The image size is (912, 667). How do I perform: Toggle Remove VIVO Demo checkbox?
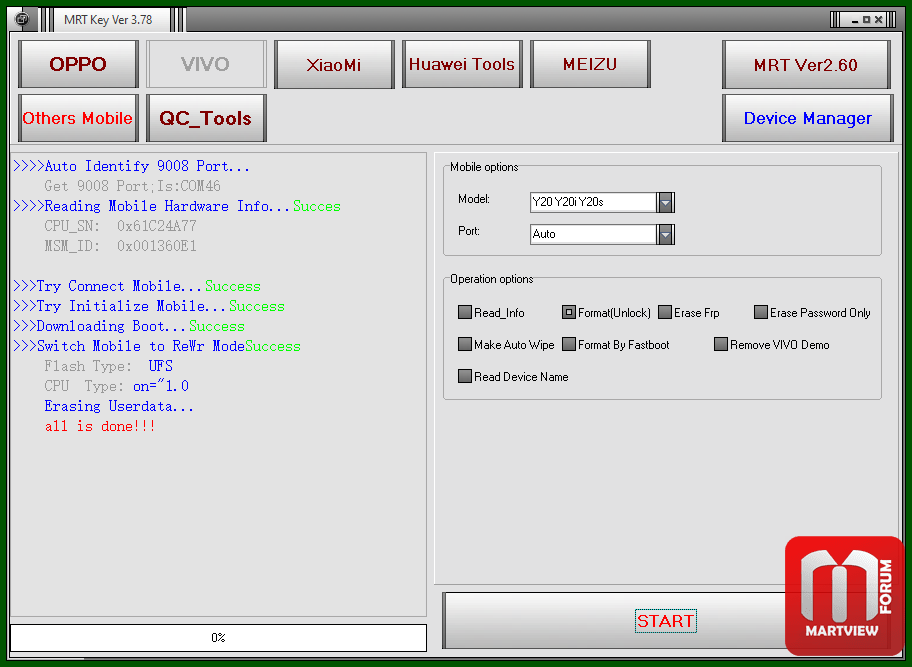(x=721, y=344)
